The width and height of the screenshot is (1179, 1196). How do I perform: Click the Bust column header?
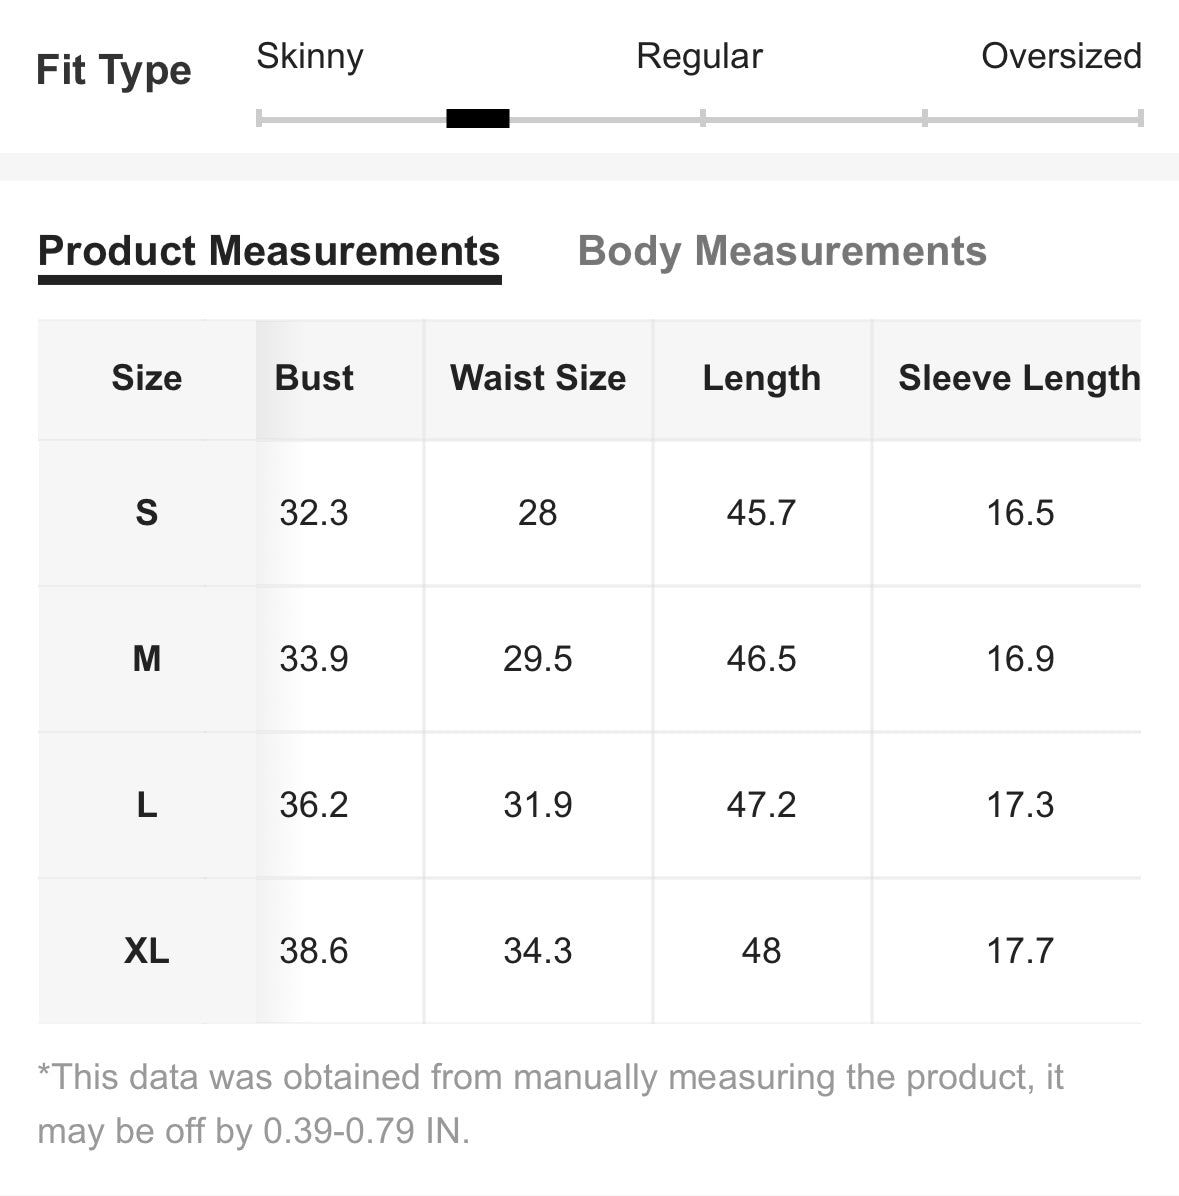(x=314, y=378)
